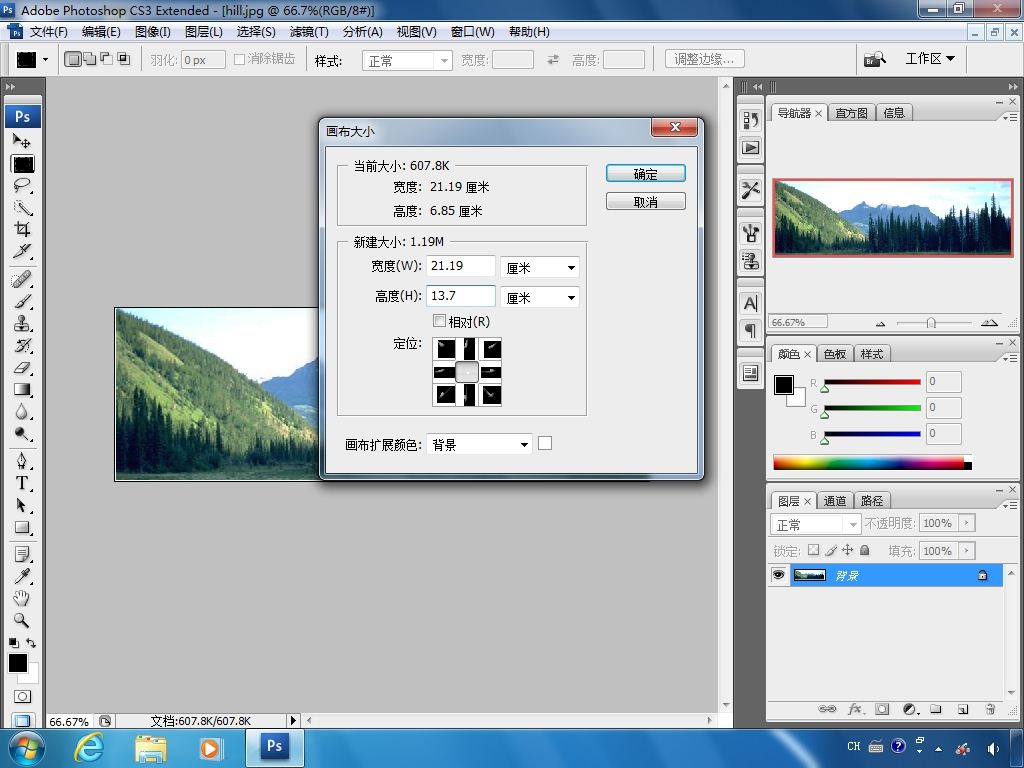The image size is (1024, 768).
Task: Click the 确定 button
Action: point(645,174)
